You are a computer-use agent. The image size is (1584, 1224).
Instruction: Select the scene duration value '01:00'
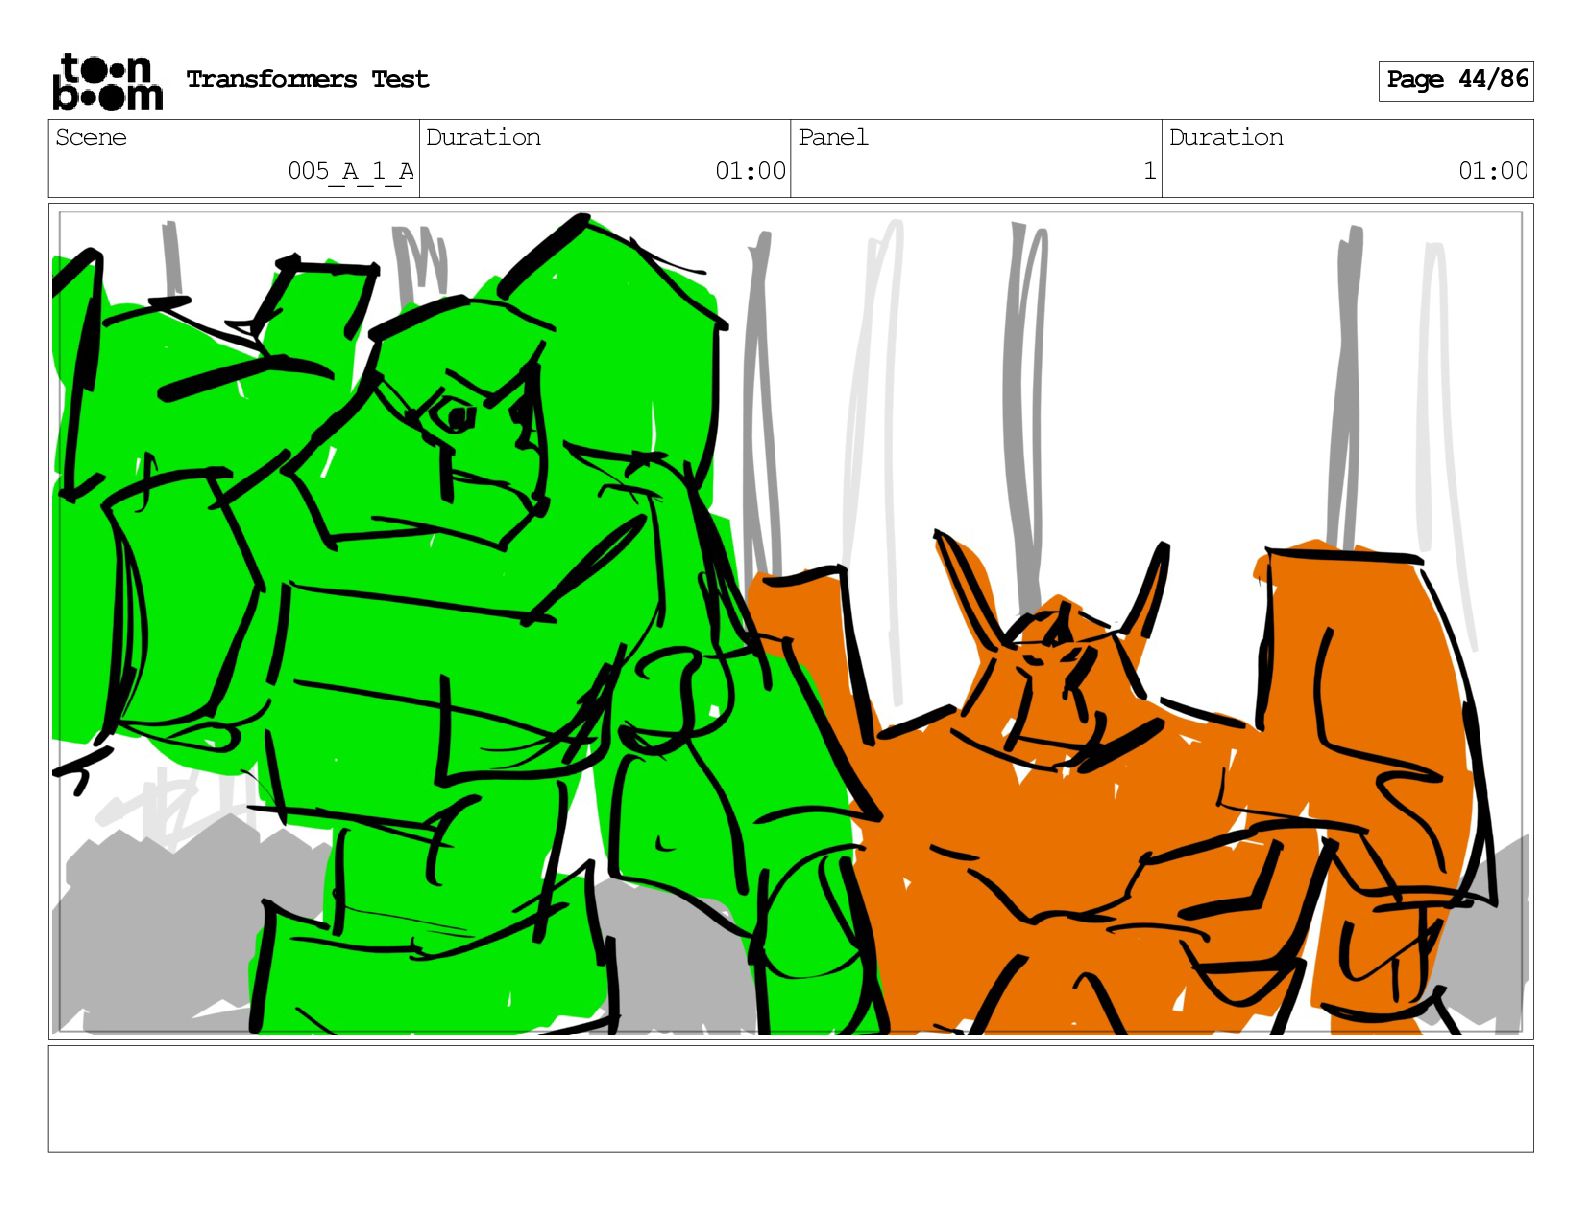[x=750, y=171]
